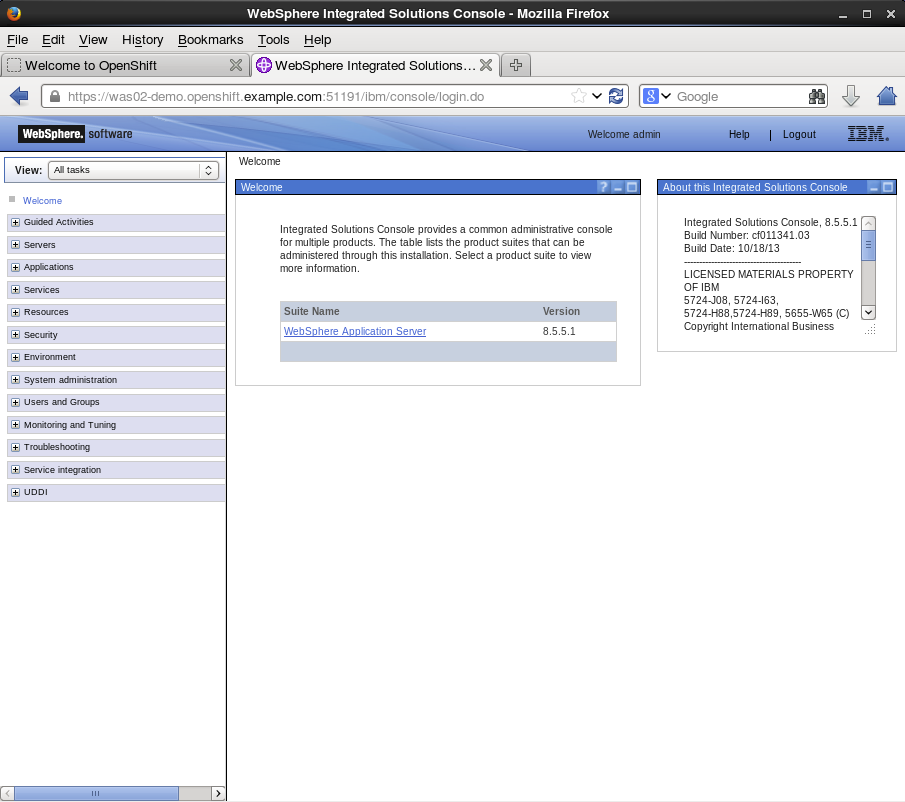The width and height of the screenshot is (905, 802).
Task: Expand the System administration tree node
Action: [x=16, y=380]
